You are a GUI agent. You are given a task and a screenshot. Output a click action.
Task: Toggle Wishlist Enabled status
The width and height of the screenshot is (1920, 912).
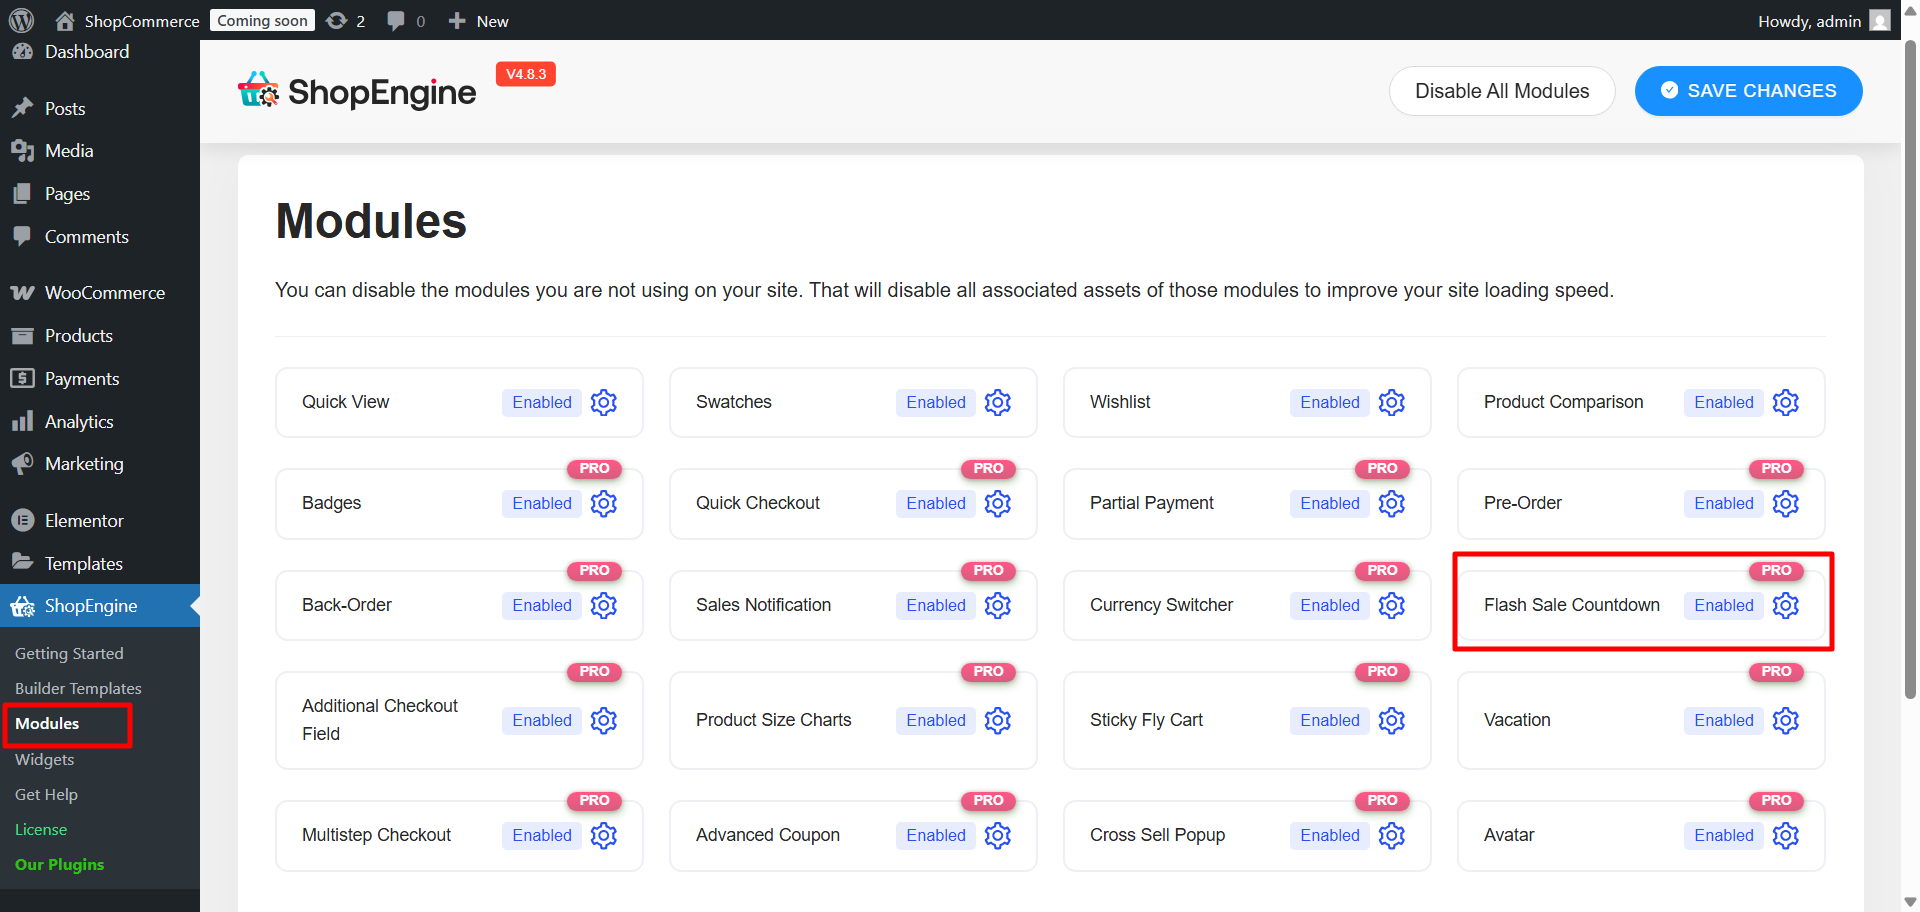pos(1330,402)
